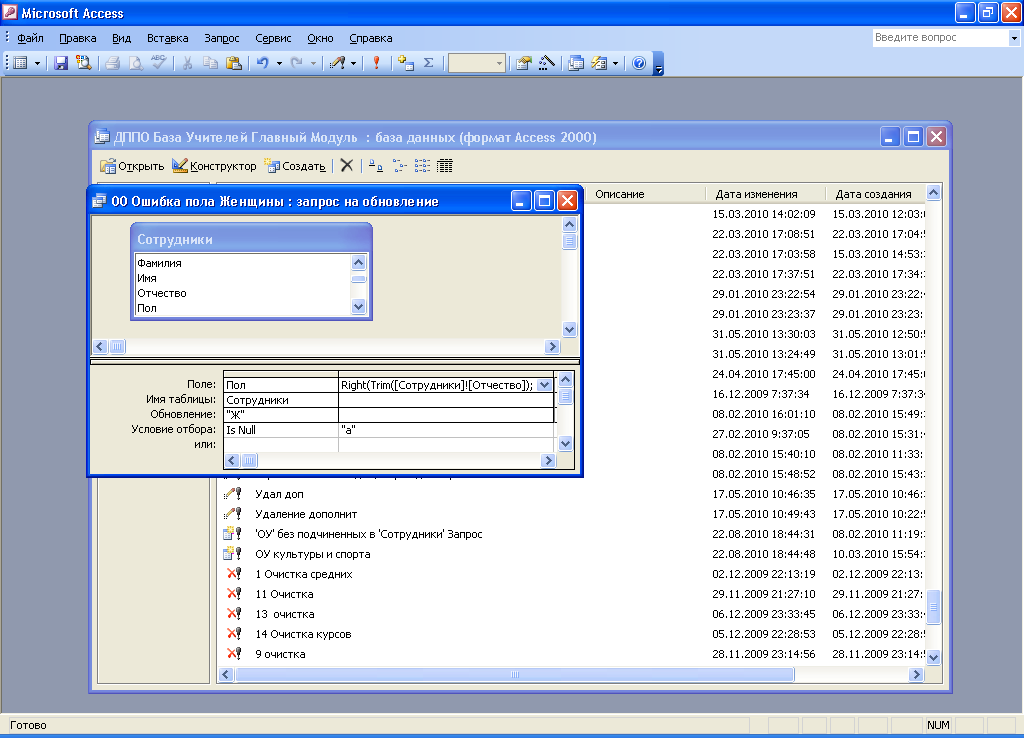Click the Database Window icon

point(576,63)
